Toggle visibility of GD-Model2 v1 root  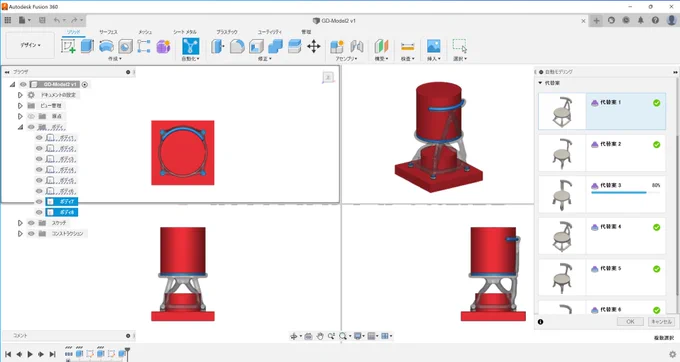(23, 85)
